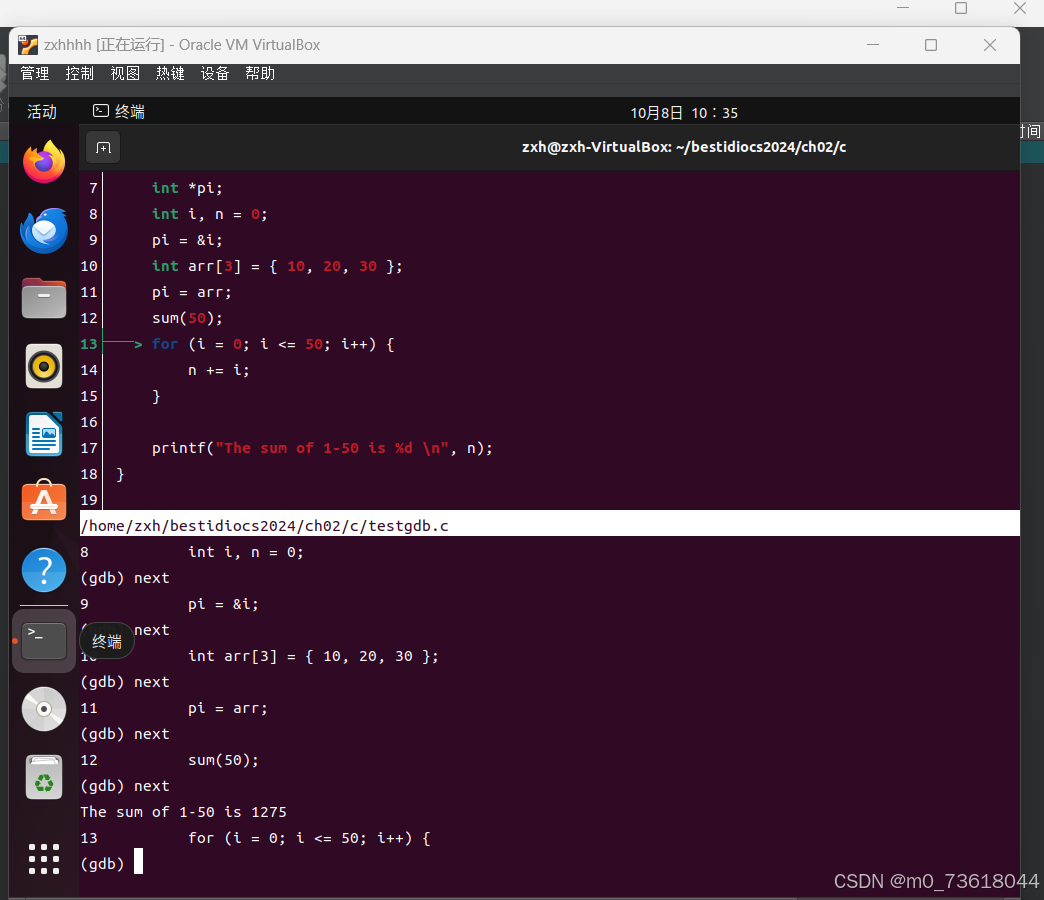Open the 帮助 Help menu
This screenshot has height=900, width=1044.
click(x=259, y=73)
